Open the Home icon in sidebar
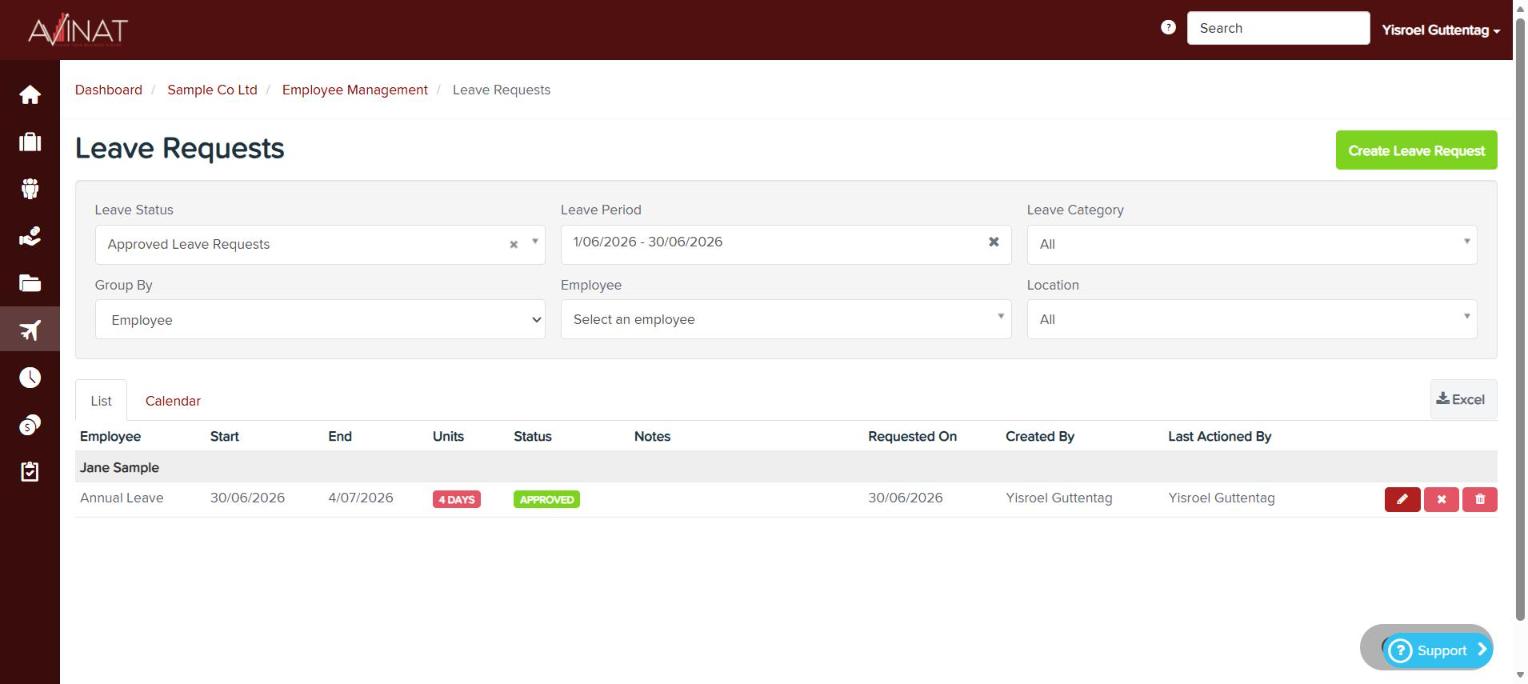This screenshot has width=1528, height=684. coord(30,95)
